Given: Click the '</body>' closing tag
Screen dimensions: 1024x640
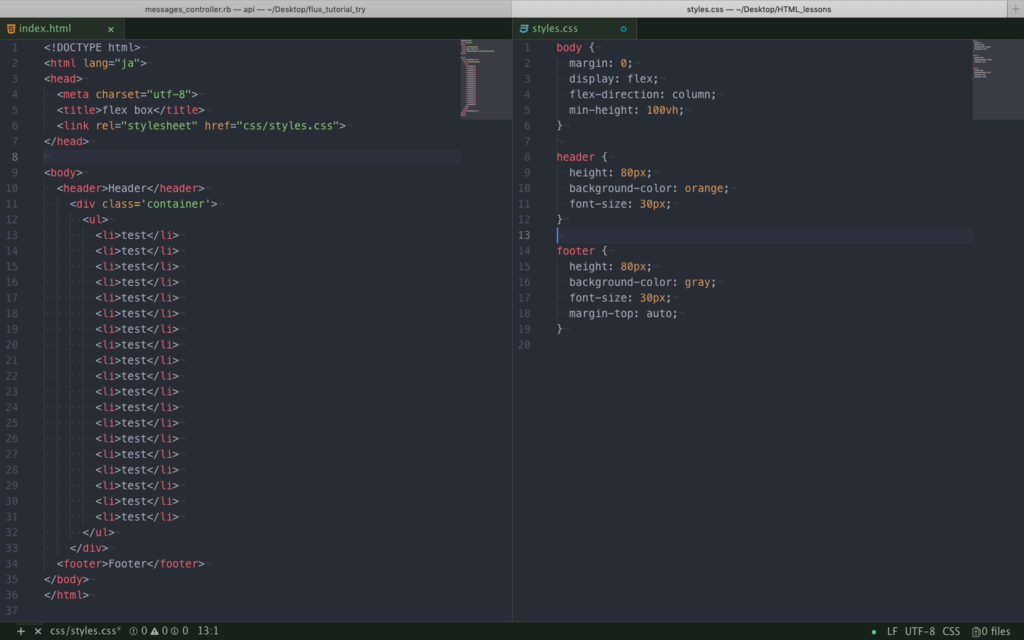Looking at the screenshot, I should tap(67, 580).
